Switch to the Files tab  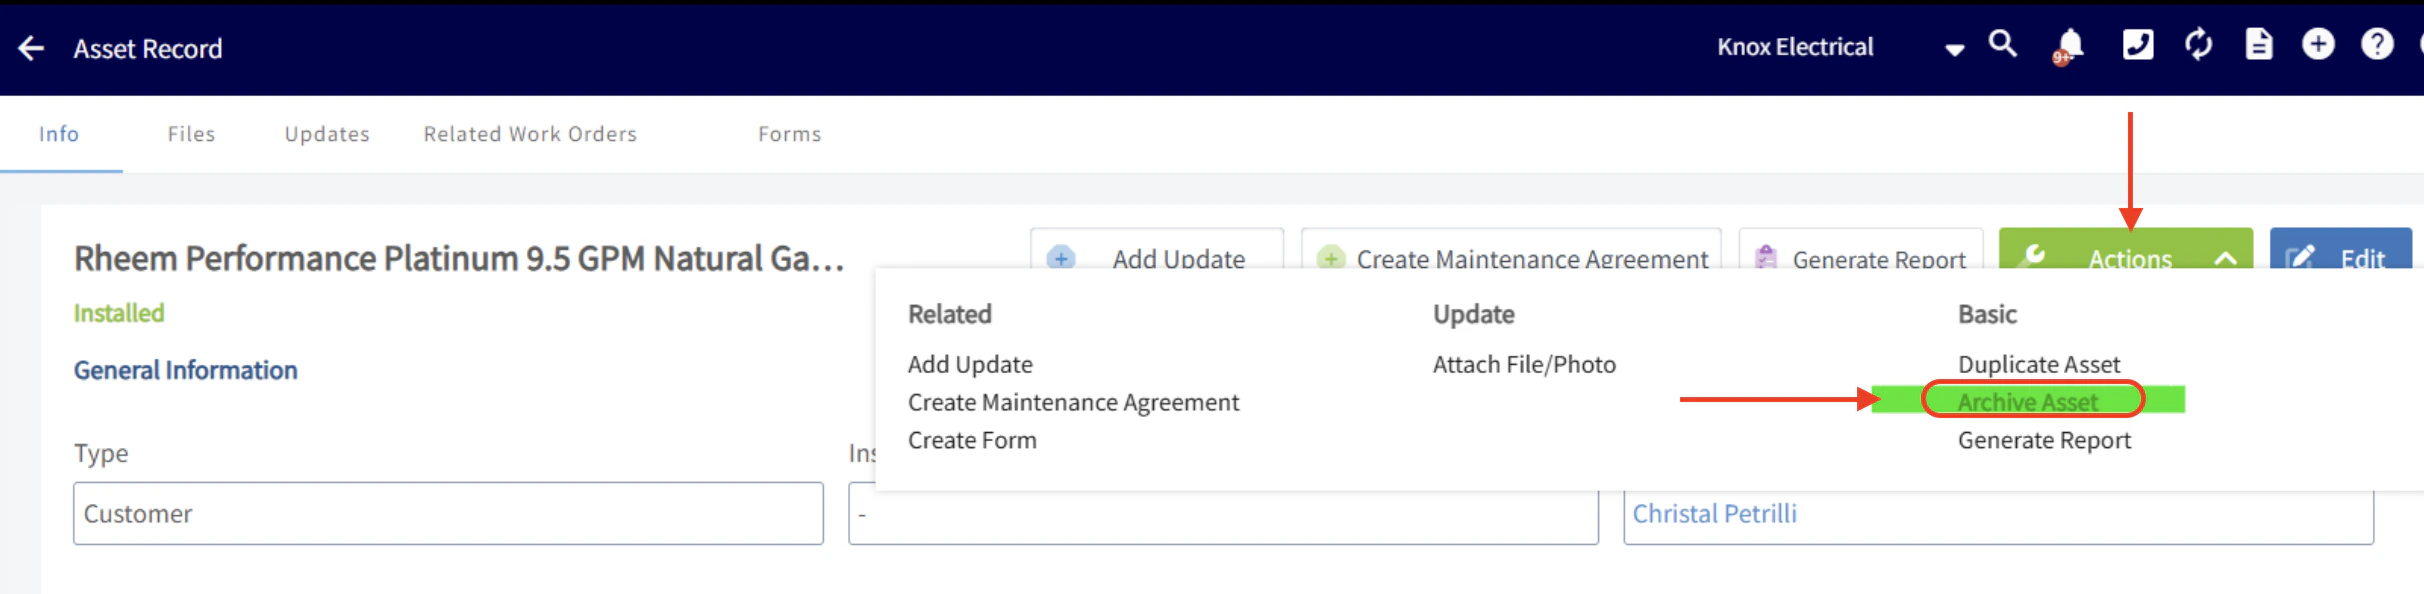point(191,134)
